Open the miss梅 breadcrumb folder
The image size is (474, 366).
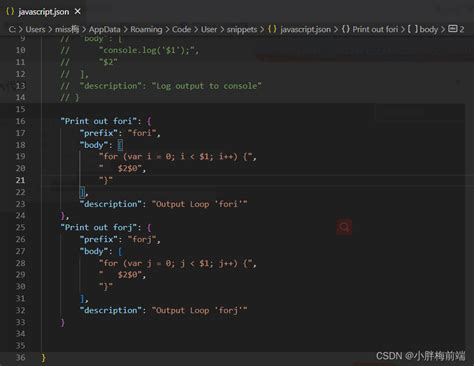67,29
